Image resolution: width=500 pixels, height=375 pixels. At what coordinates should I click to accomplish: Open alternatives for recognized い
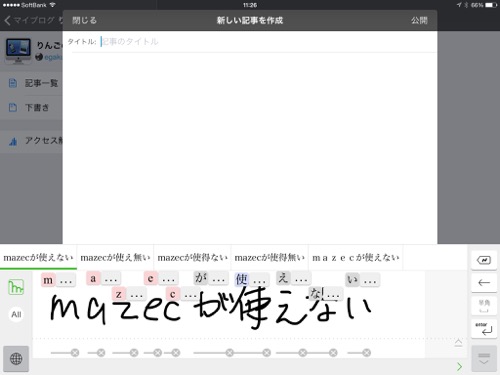point(370,280)
